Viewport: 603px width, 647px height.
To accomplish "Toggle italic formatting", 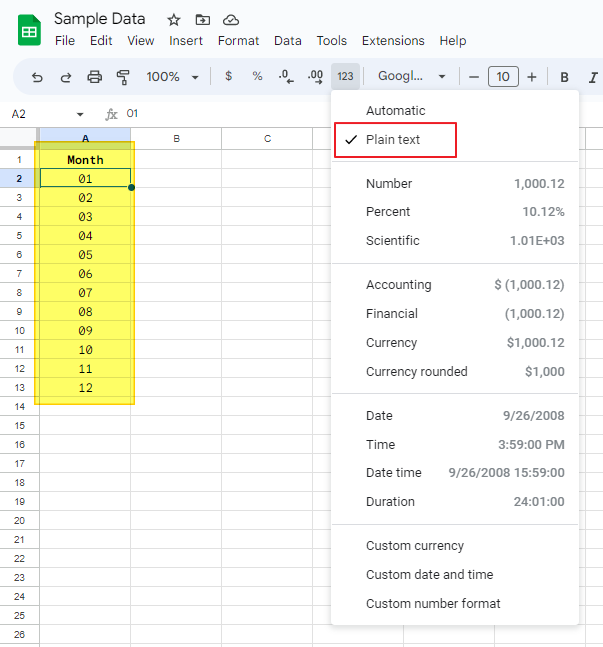I will coord(593,77).
